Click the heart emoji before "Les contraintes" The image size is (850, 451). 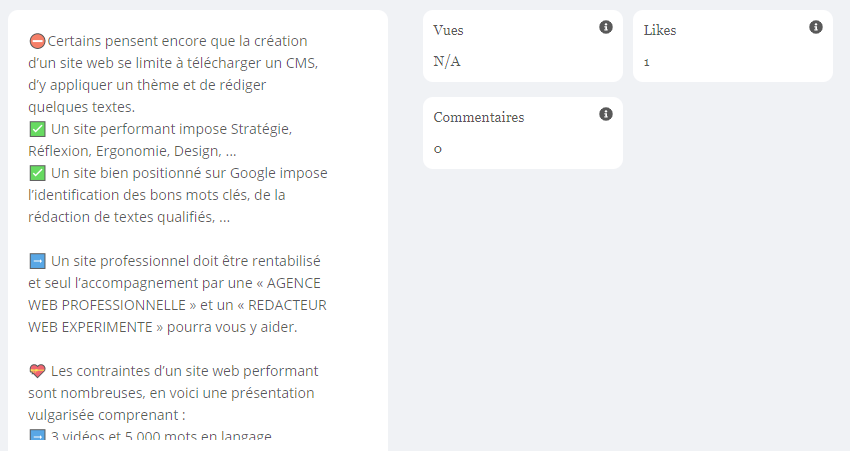click(37, 371)
